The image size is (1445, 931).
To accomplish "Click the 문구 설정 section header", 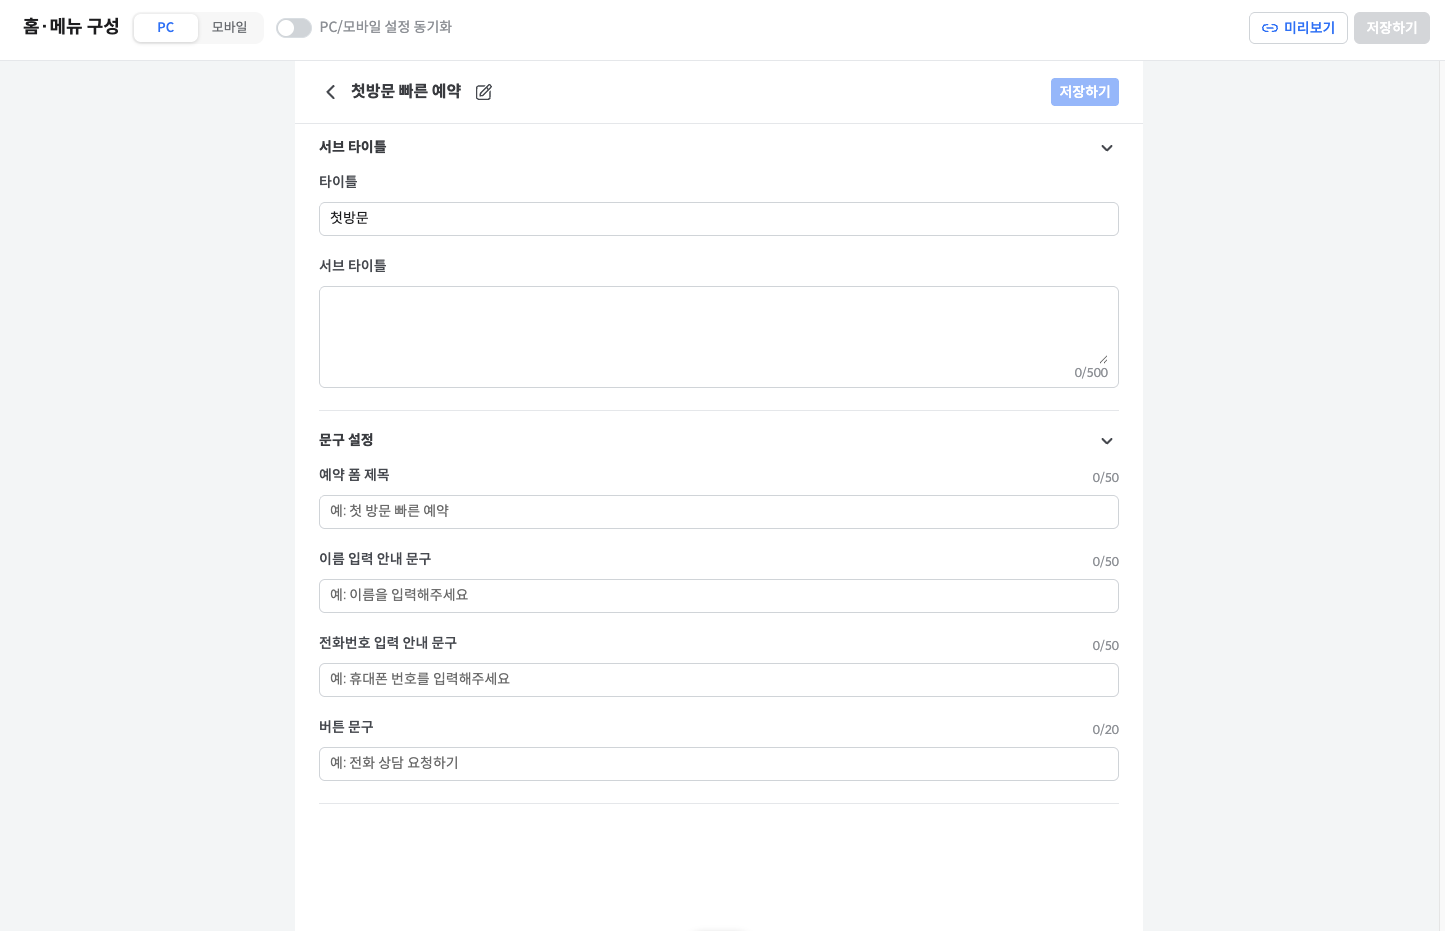I will [346, 440].
